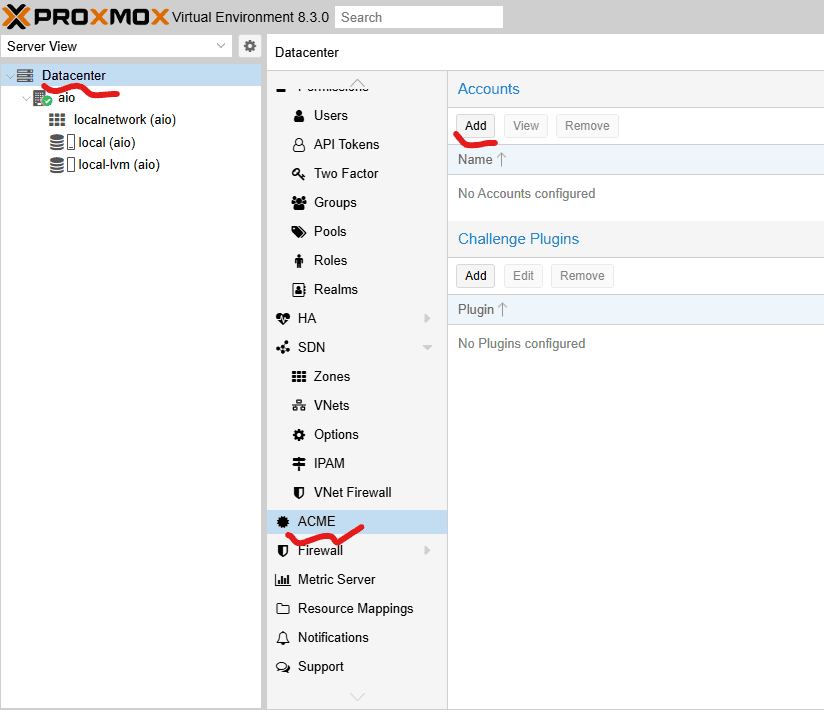Open the VNets menu item
Viewport: 824px width, 710px height.
pyautogui.click(x=331, y=405)
